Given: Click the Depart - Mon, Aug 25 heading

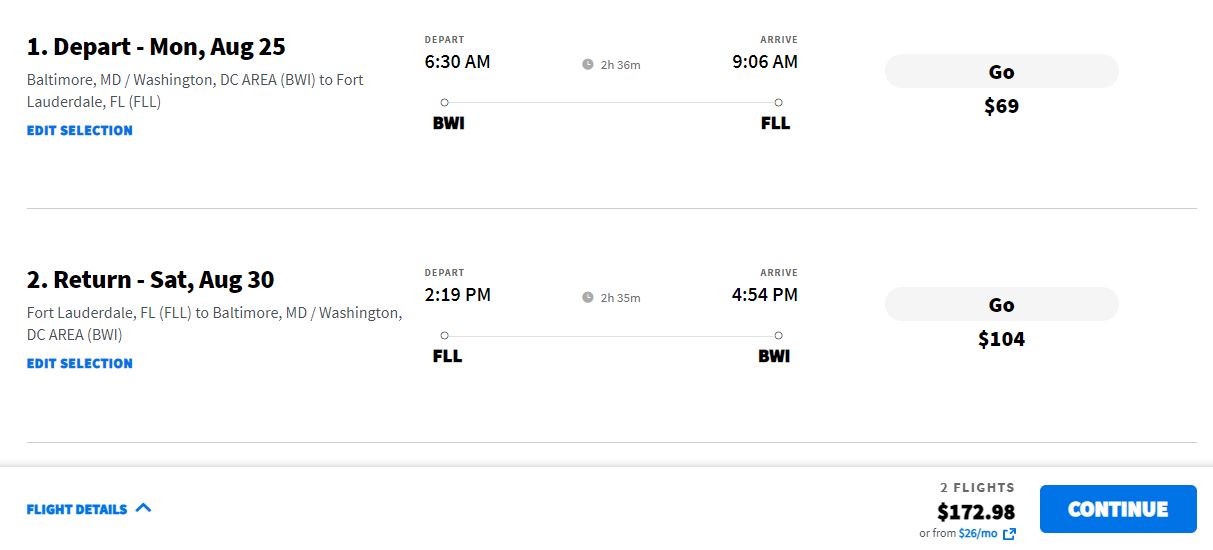Looking at the screenshot, I should (156, 47).
